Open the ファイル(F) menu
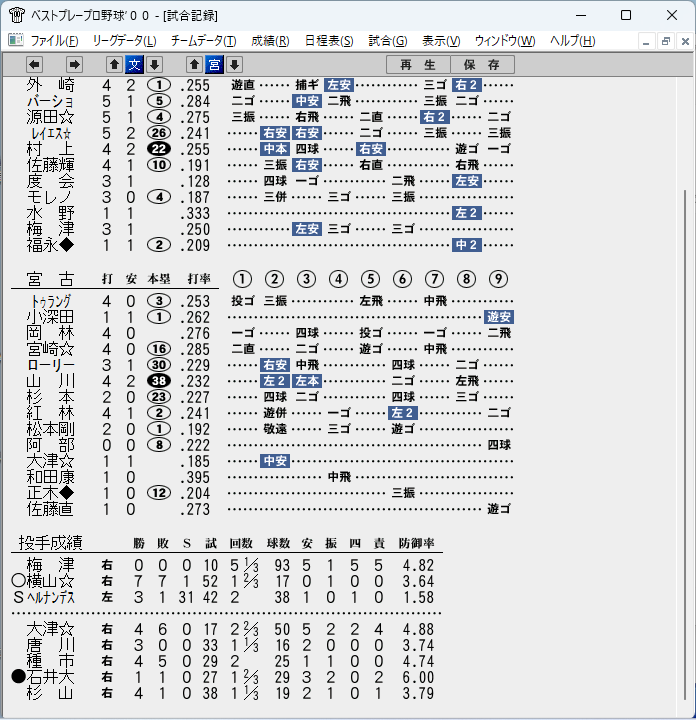Viewport: 696px width, 720px height. 54,41
